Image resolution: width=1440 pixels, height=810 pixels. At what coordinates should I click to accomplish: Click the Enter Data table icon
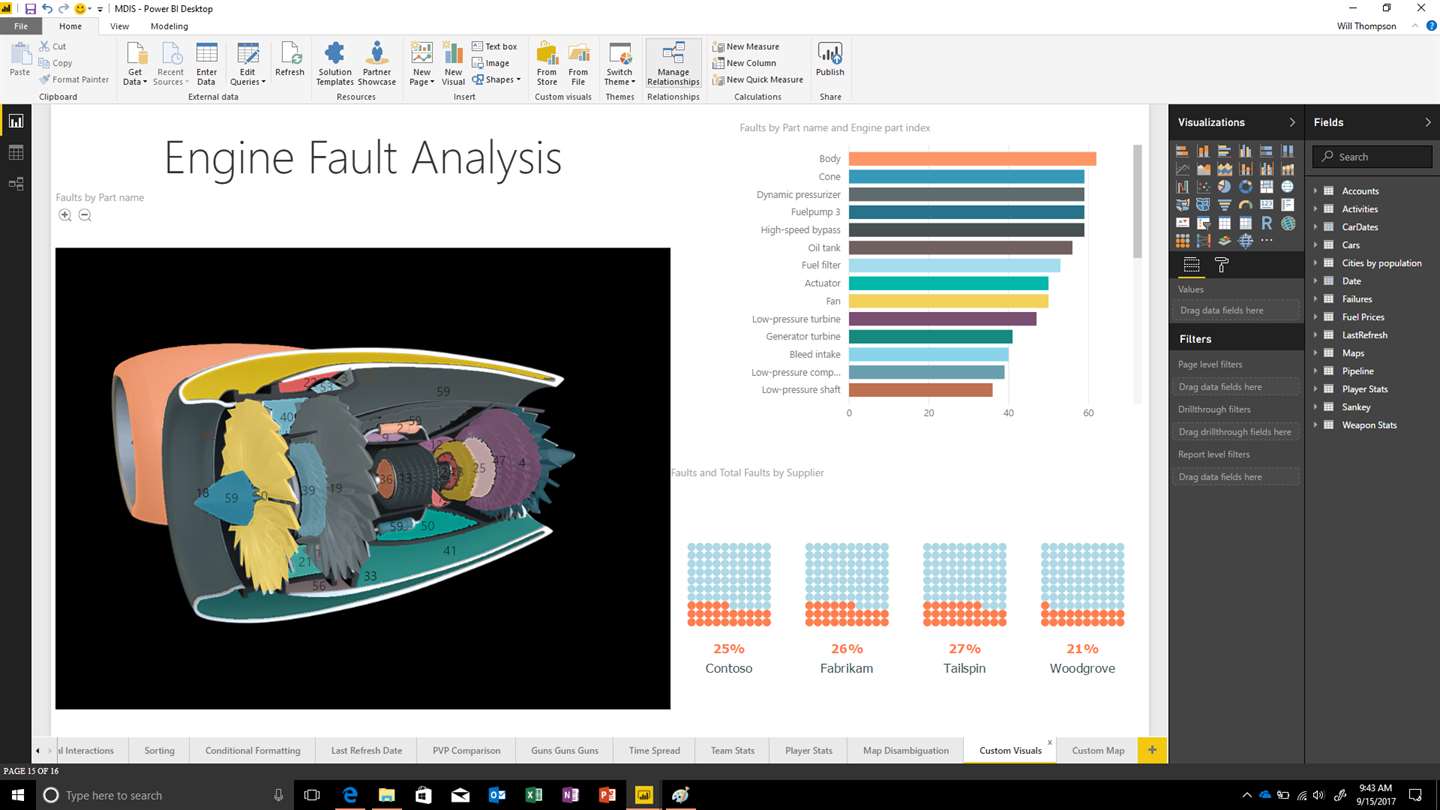[207, 53]
